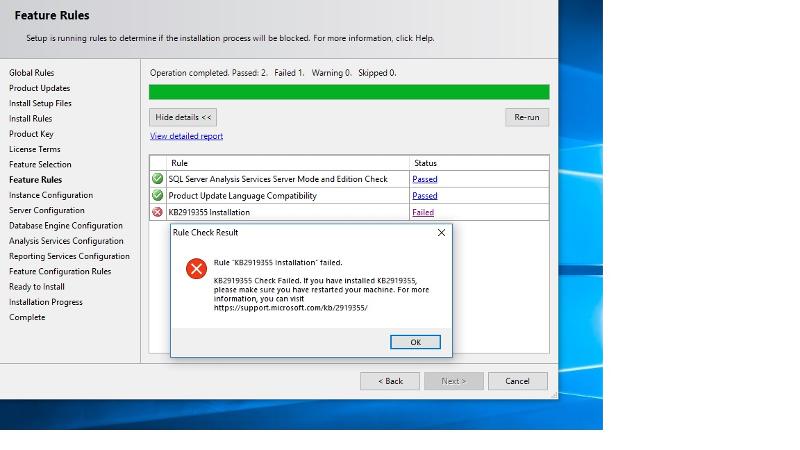Click SQL Server Analysis Services rule name
This screenshot has height=450, width=800.
tap(278, 179)
